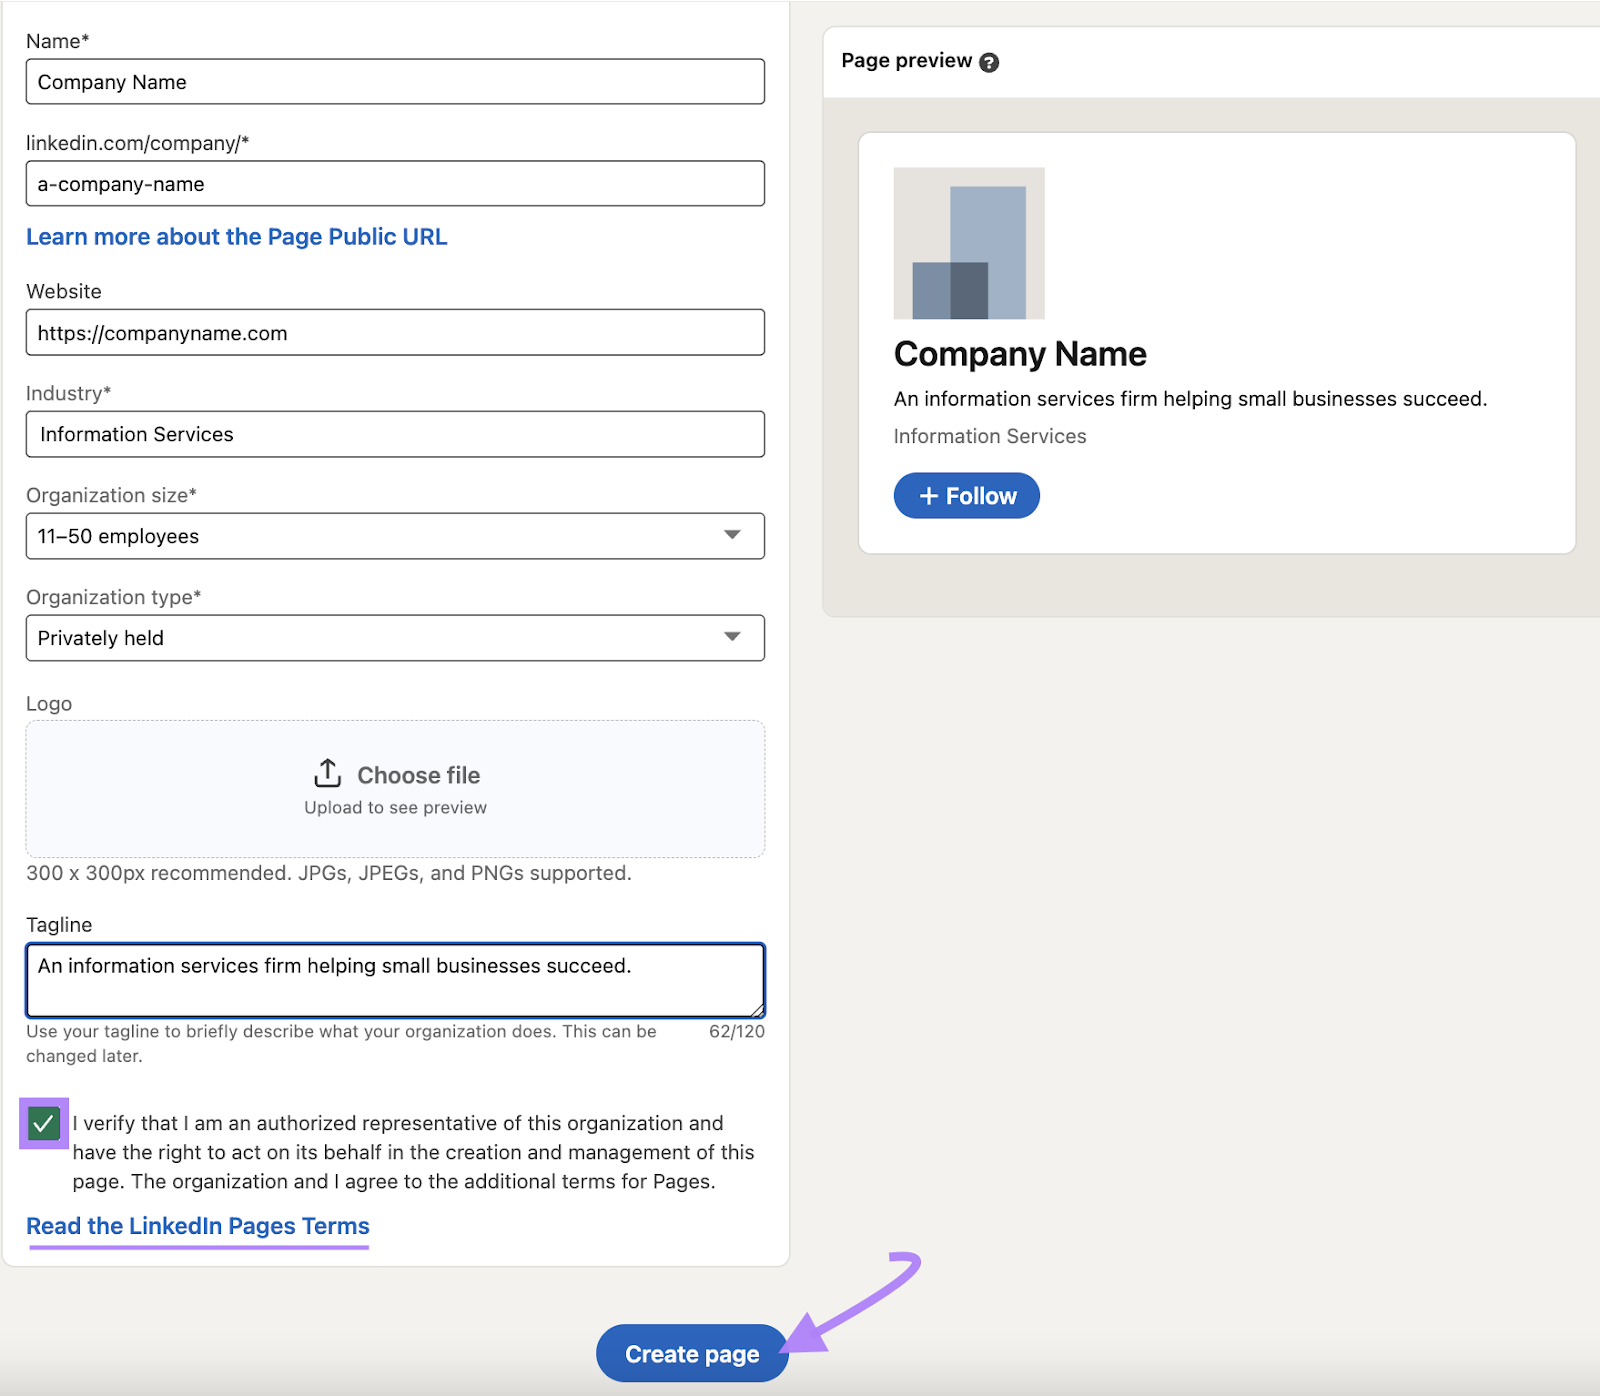The image size is (1600, 1396).
Task: Click the Website URL field
Action: [395, 332]
